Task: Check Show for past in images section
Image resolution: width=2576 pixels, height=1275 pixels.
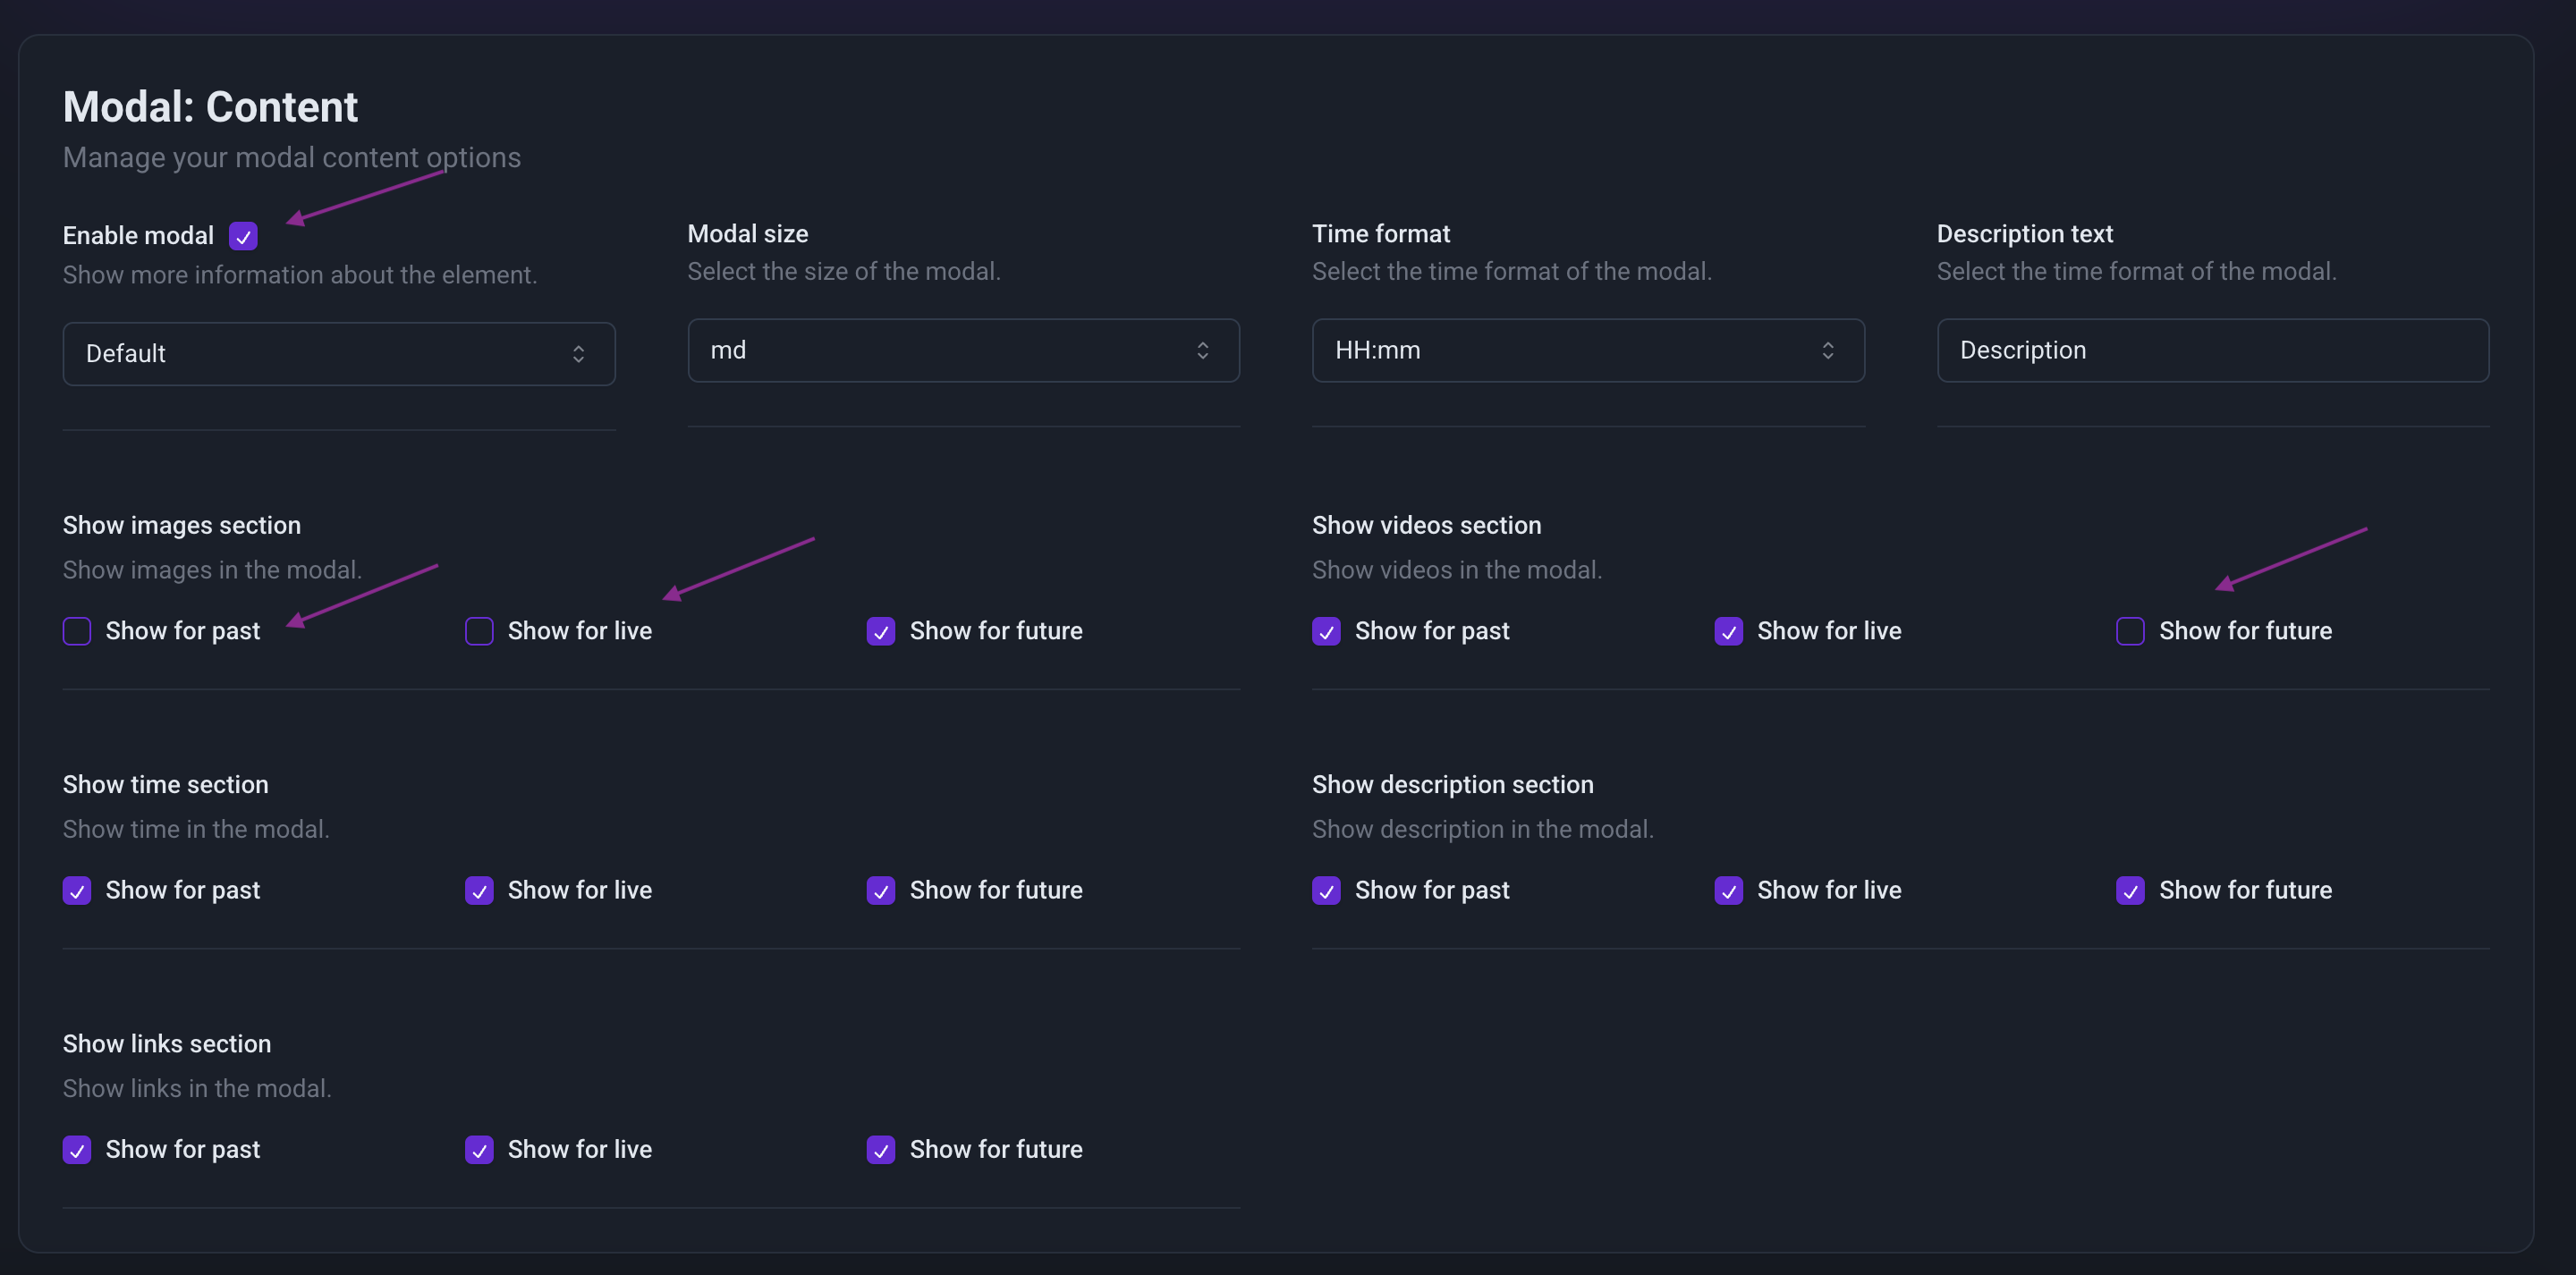Action: (x=77, y=631)
